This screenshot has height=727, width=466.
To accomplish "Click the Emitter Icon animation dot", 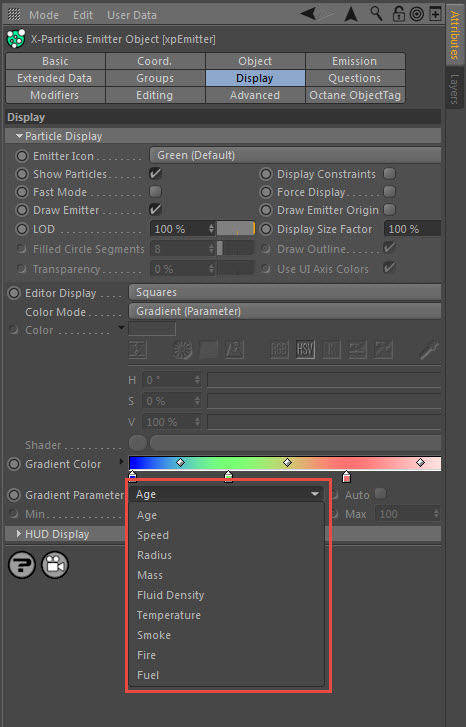I will [x=22, y=156].
